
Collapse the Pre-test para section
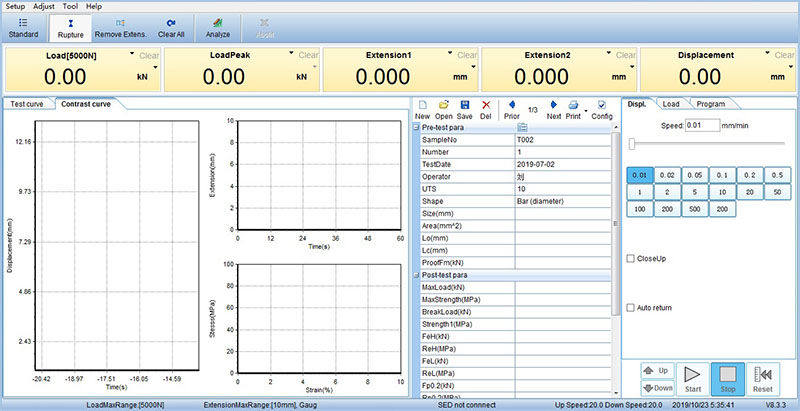pos(417,128)
